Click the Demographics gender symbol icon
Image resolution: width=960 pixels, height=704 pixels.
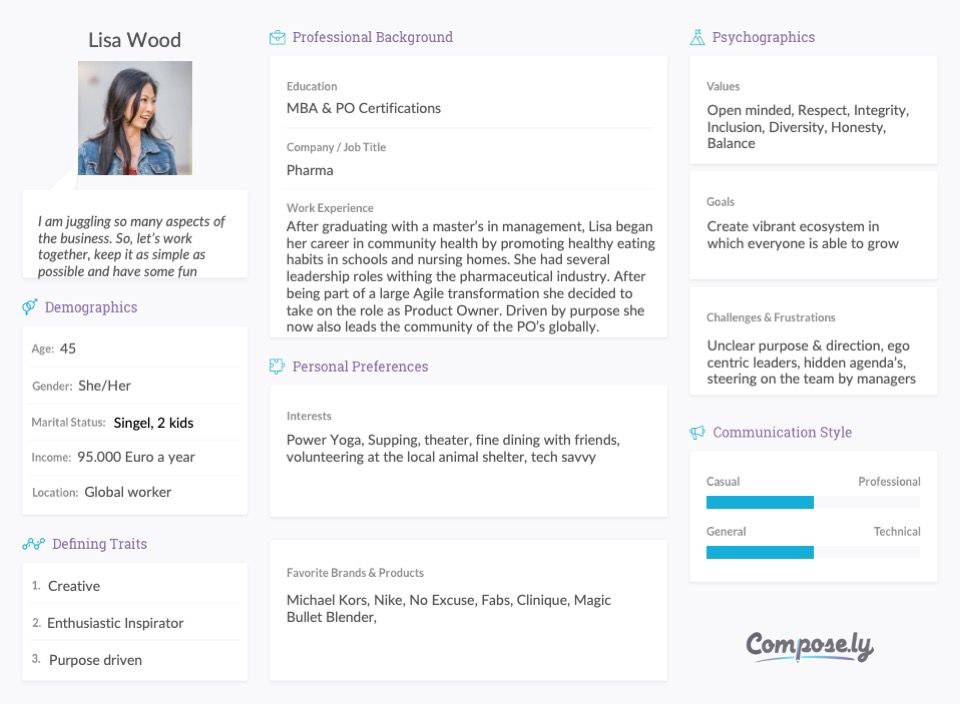(29, 307)
